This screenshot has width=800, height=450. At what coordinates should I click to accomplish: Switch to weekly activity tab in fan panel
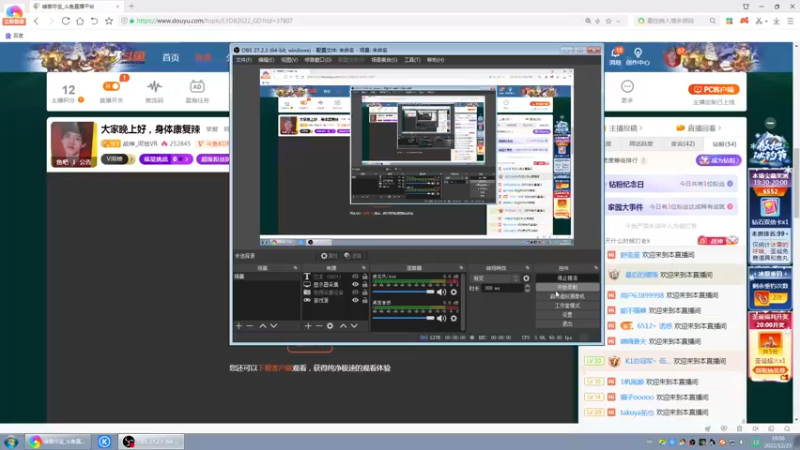coord(641,144)
